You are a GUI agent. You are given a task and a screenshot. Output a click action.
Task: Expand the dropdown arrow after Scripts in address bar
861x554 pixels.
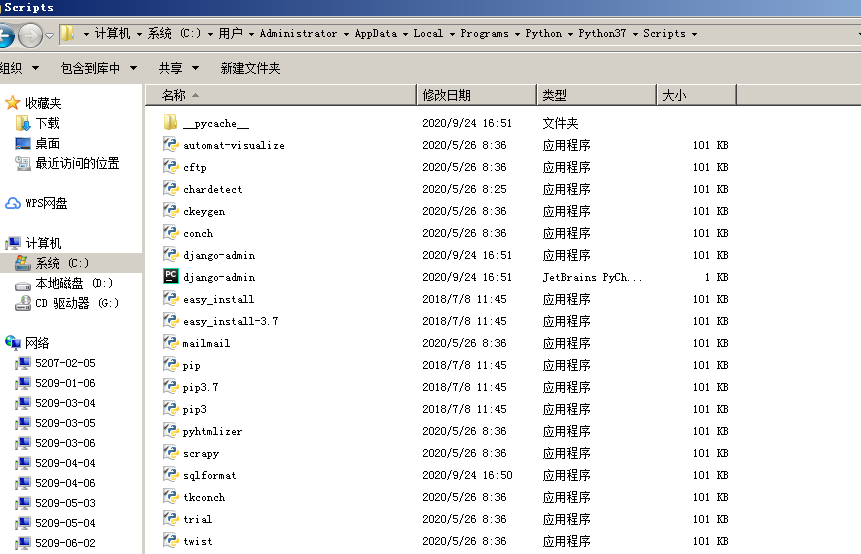click(694, 34)
